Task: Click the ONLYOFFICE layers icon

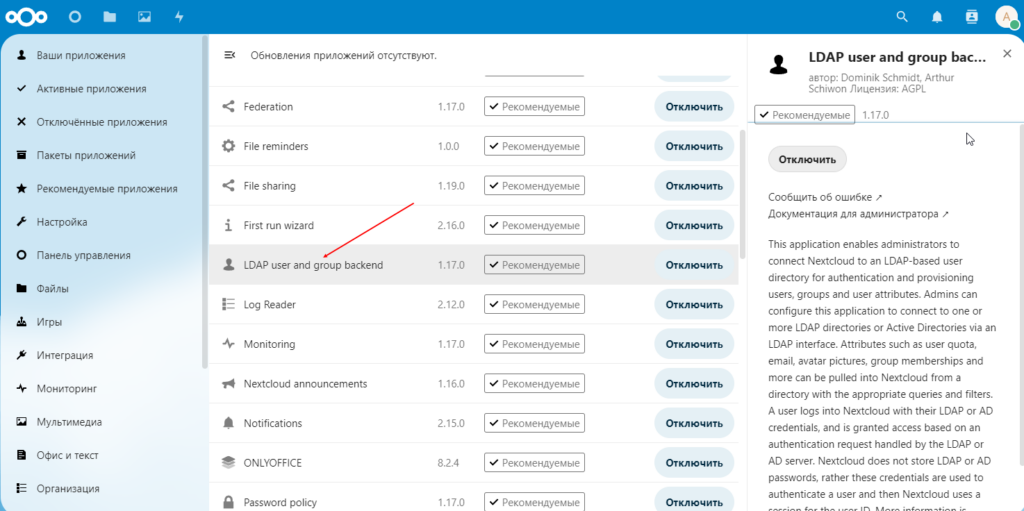Action: [x=228, y=463]
